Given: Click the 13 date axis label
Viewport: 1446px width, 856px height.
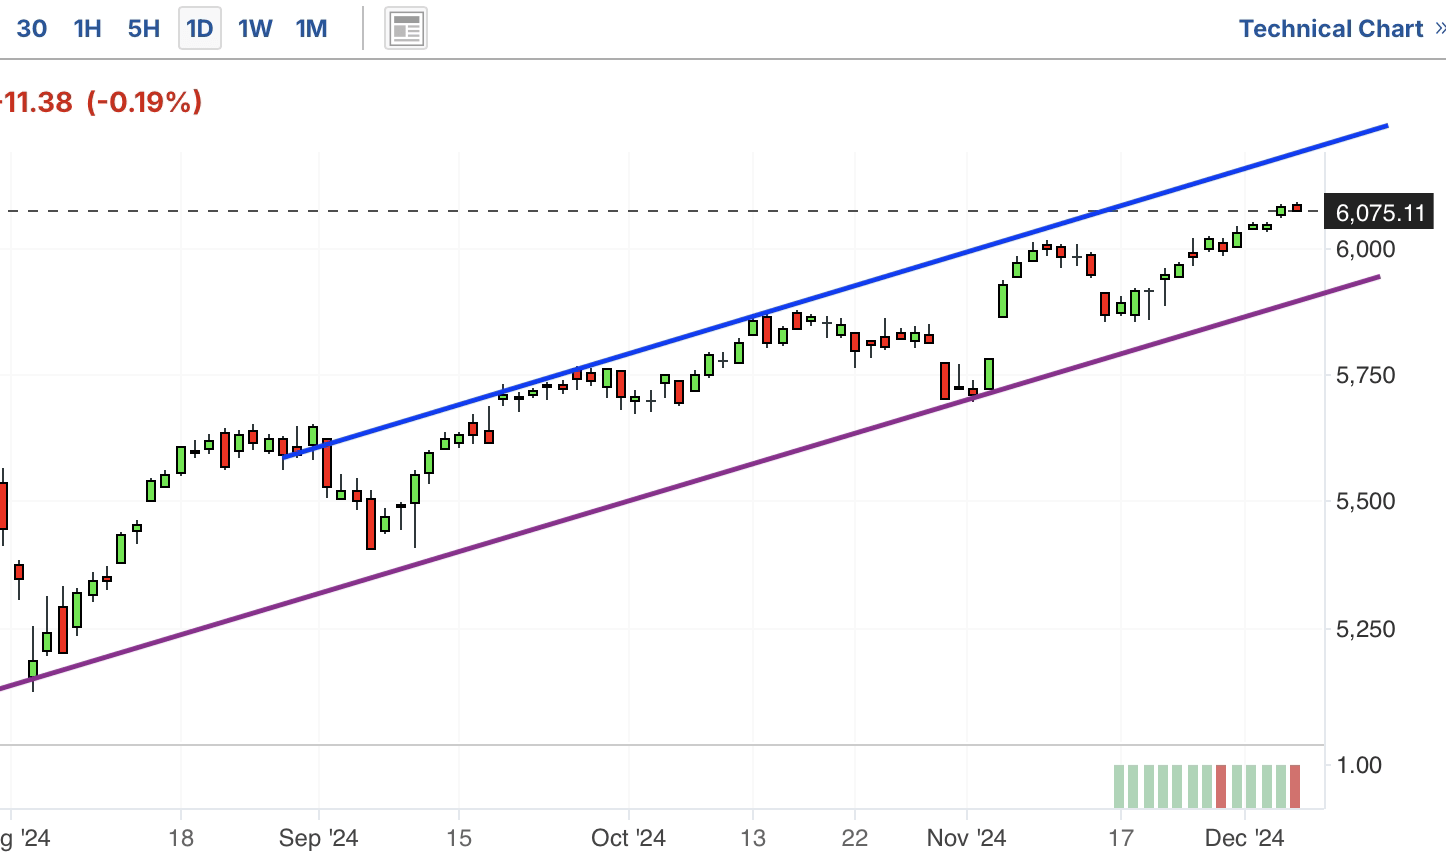Looking at the screenshot, I should (x=753, y=837).
